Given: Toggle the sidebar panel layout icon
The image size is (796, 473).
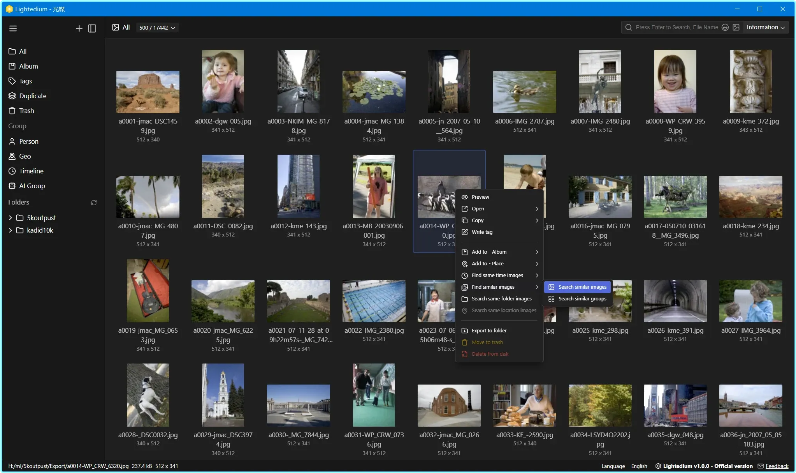Looking at the screenshot, I should pyautogui.click(x=92, y=28).
